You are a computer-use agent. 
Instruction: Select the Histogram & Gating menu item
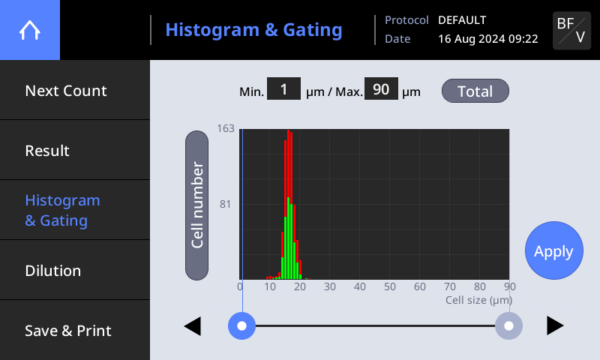click(x=75, y=210)
